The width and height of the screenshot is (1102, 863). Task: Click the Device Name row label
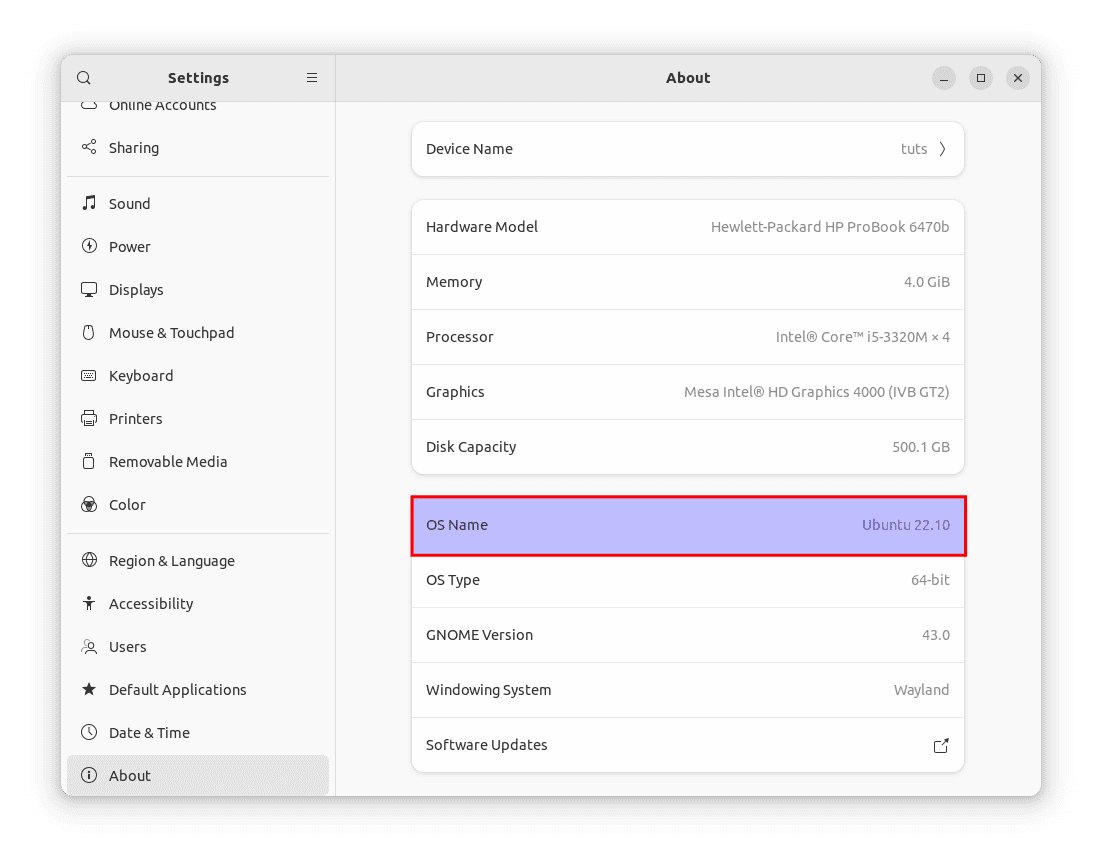click(x=469, y=149)
